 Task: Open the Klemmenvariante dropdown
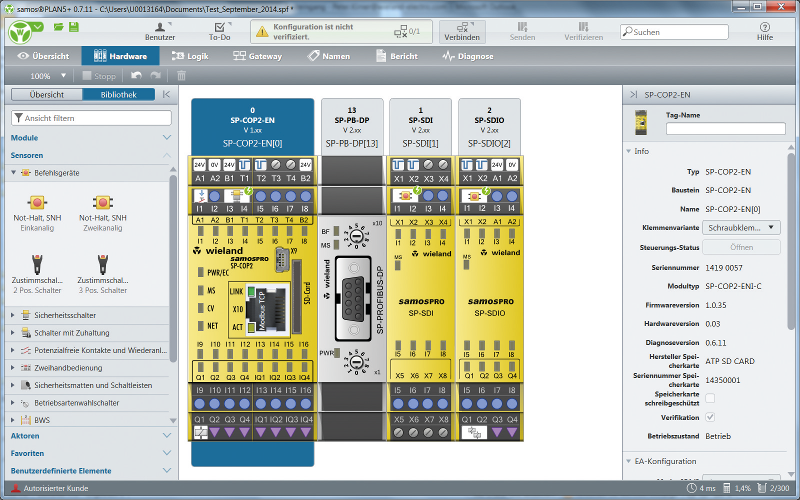click(x=741, y=228)
